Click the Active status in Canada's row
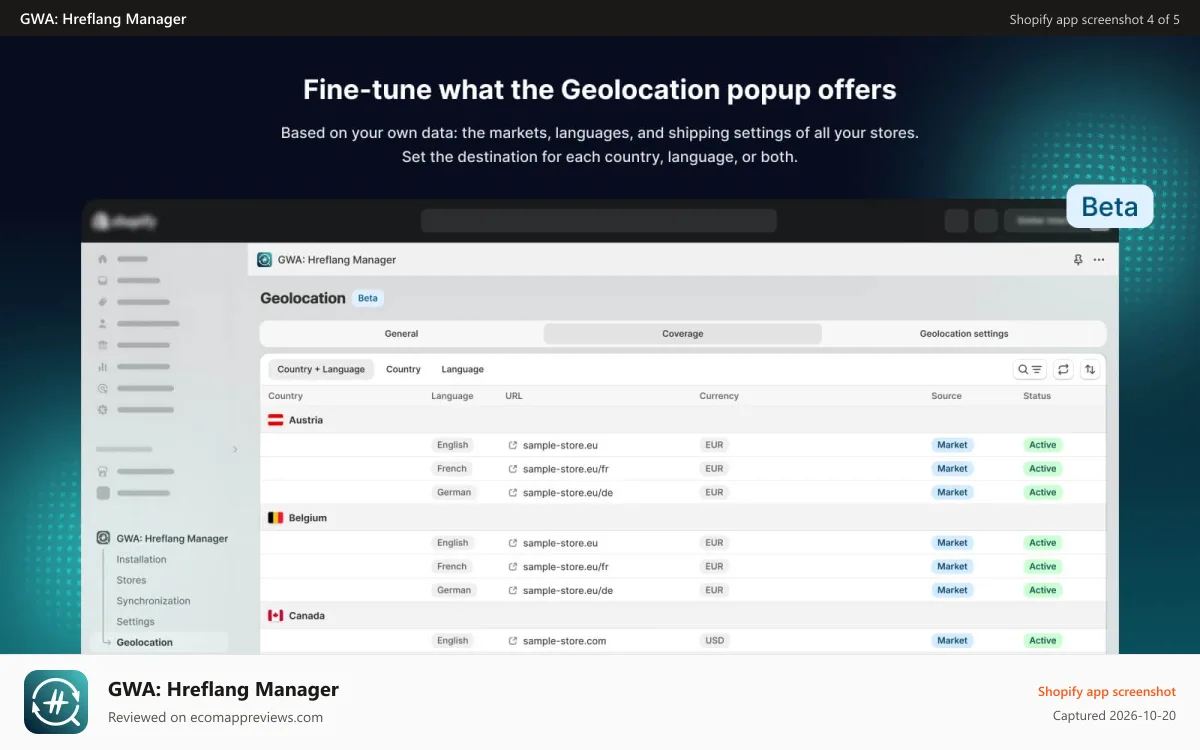Viewport: 1200px width, 750px height. tap(1042, 641)
